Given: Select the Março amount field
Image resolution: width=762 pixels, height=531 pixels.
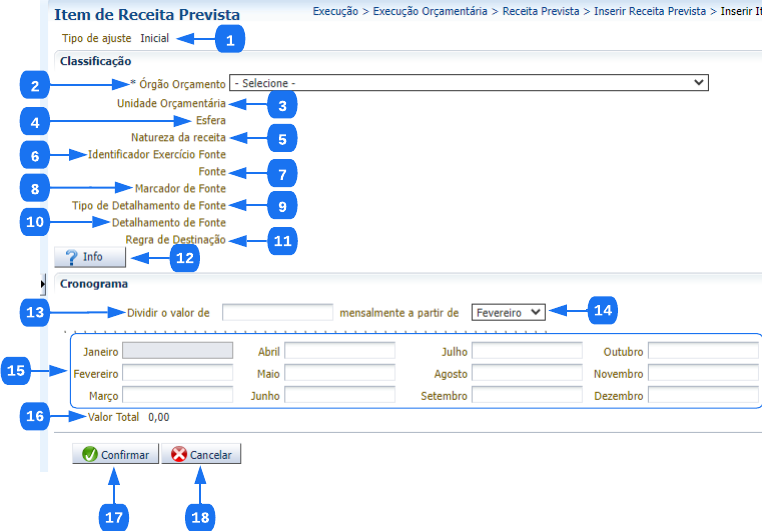Looking at the screenshot, I should pyautogui.click(x=177, y=395).
